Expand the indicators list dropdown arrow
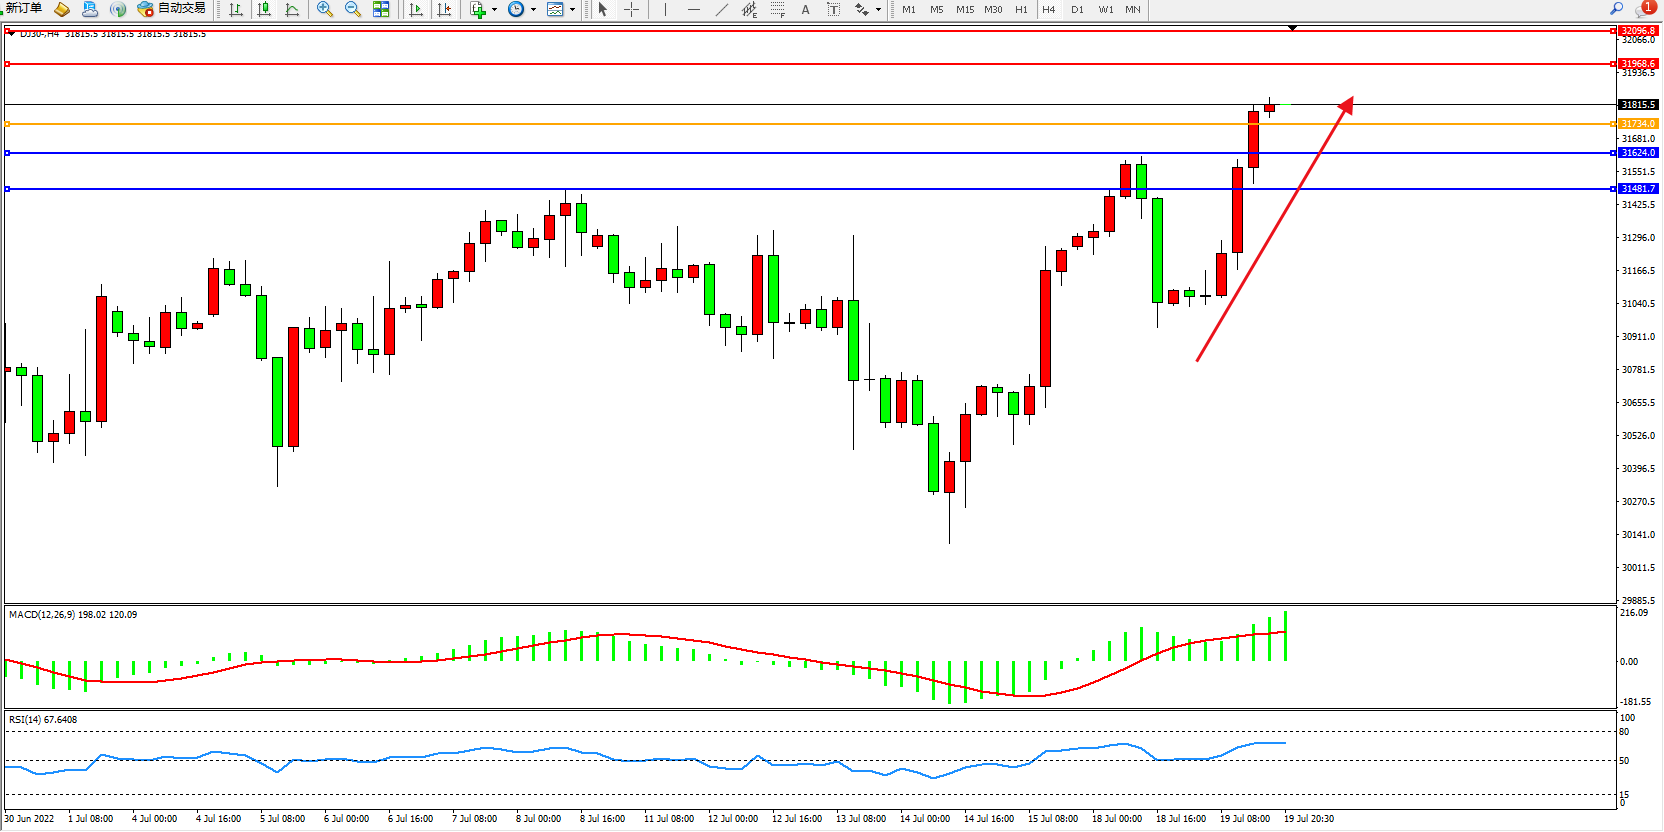 pyautogui.click(x=494, y=10)
